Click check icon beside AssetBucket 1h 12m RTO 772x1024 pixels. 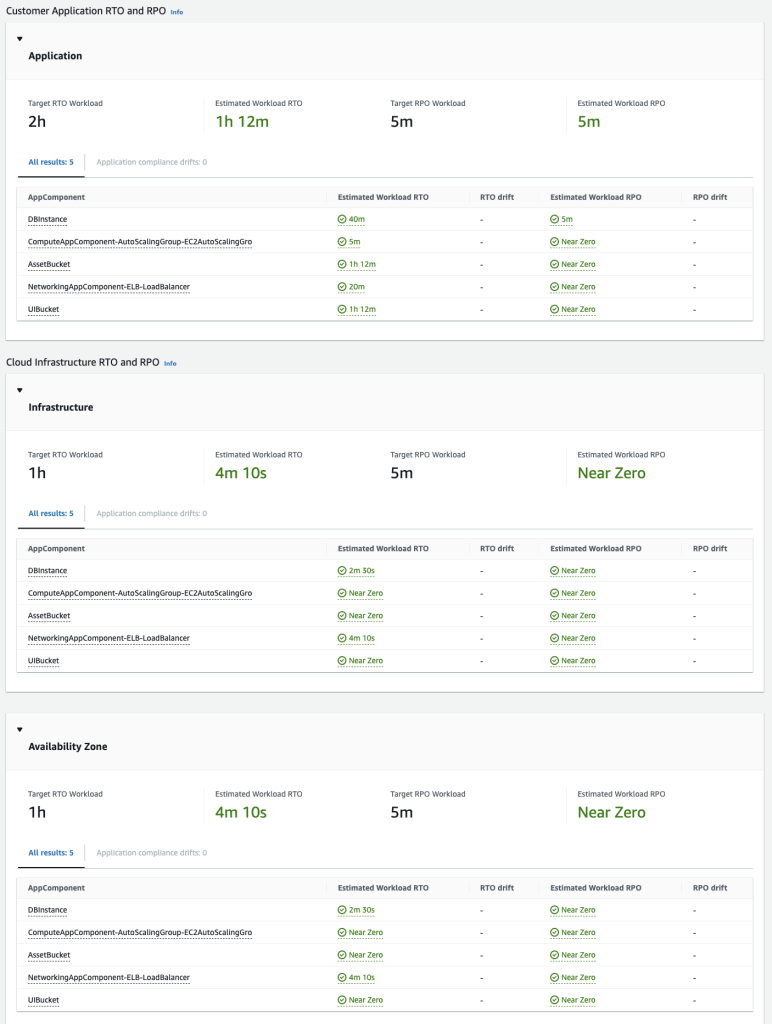tap(342, 264)
